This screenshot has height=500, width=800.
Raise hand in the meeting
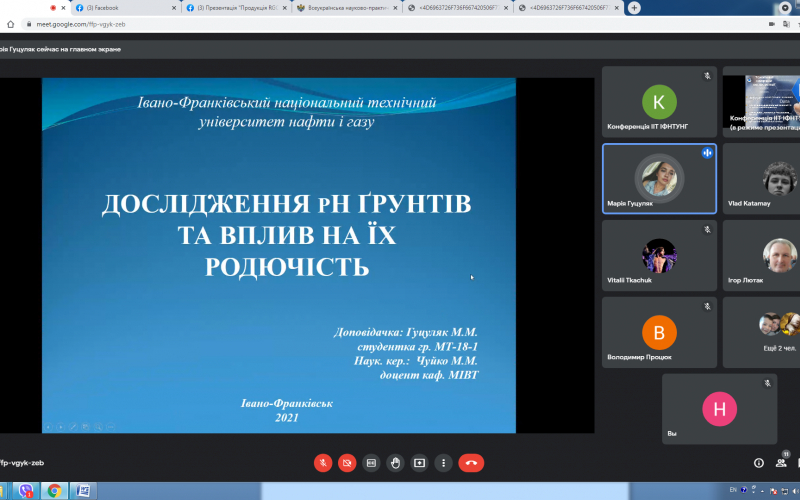(395, 463)
